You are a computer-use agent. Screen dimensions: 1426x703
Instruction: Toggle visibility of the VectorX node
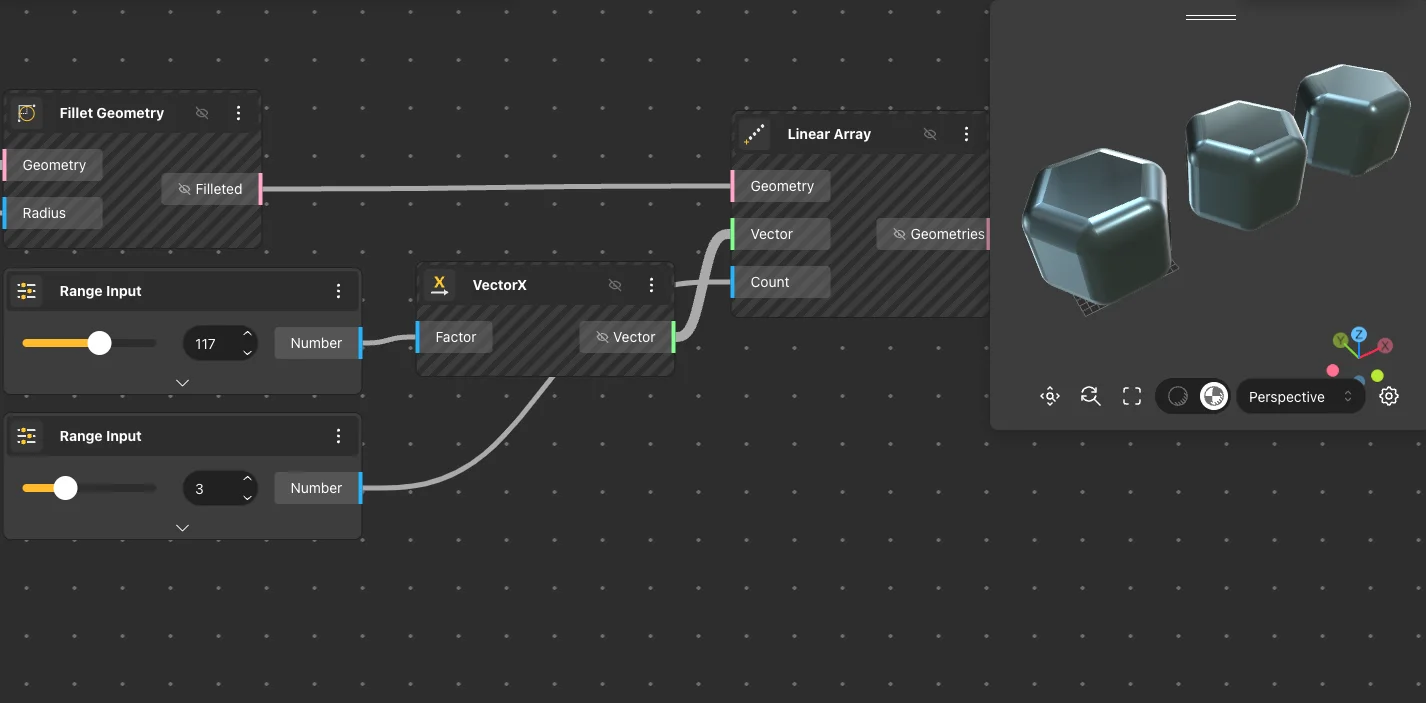[x=615, y=285]
